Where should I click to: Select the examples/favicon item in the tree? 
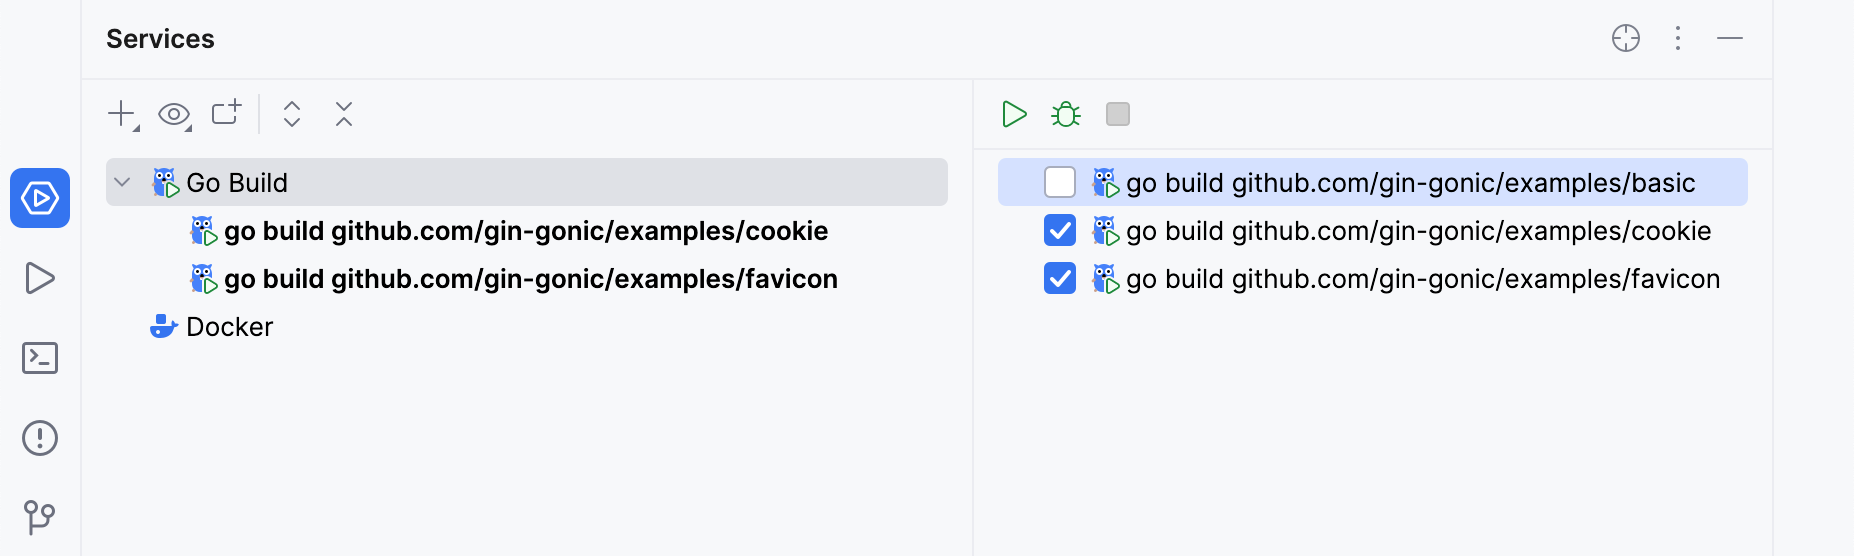point(531,279)
